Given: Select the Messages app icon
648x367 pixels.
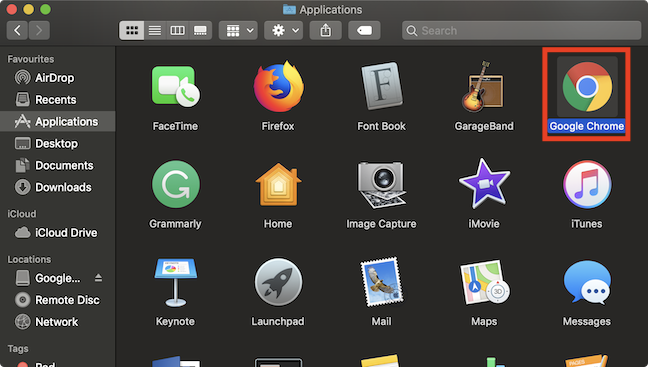Looking at the screenshot, I should click(587, 283).
